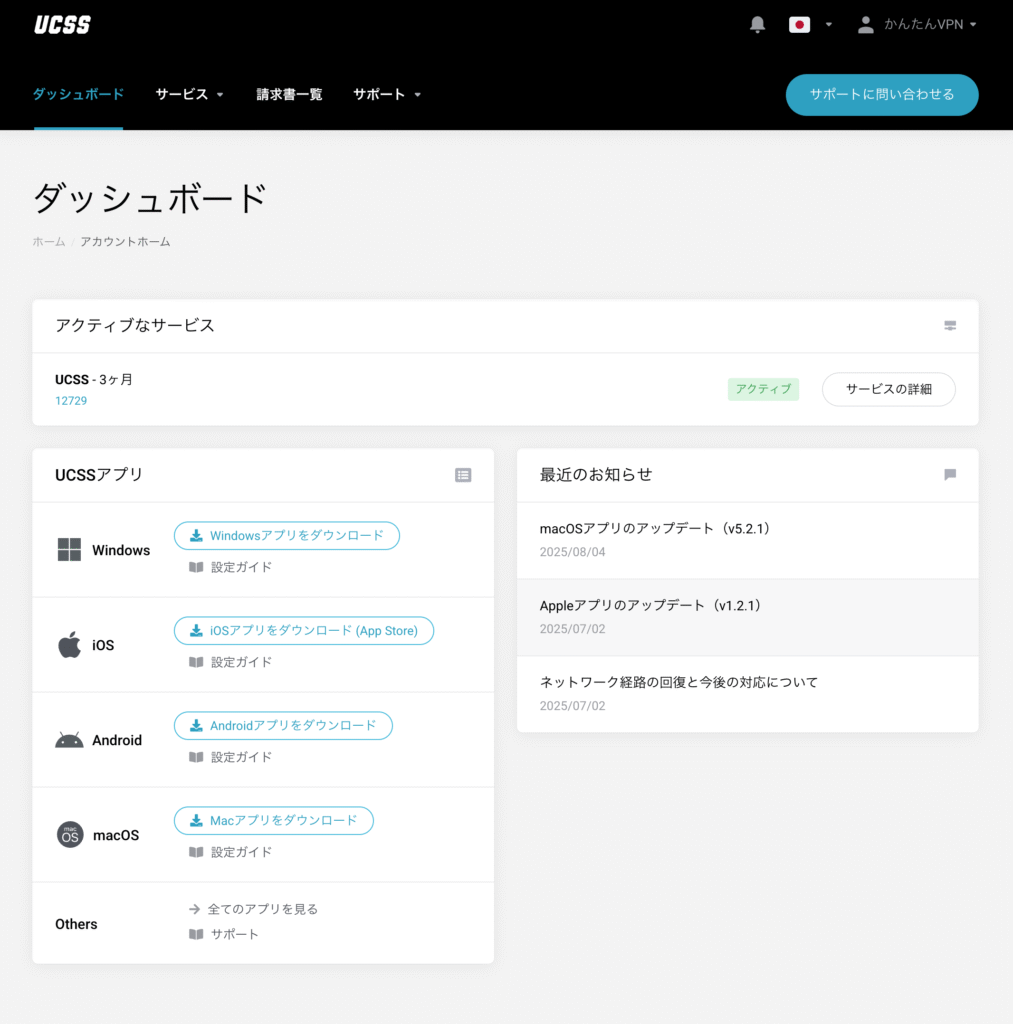Select the ダッシュボード nav tab

78,94
